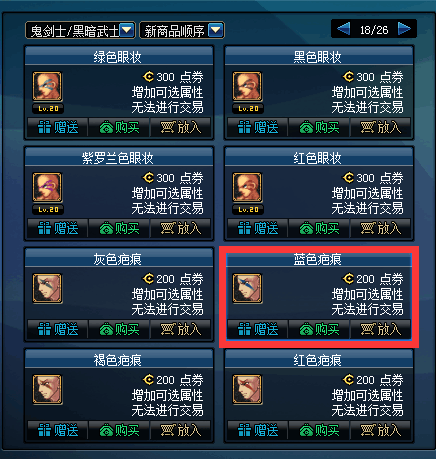
Task: Select the 红色疤痕 face icon
Action: 247,389
